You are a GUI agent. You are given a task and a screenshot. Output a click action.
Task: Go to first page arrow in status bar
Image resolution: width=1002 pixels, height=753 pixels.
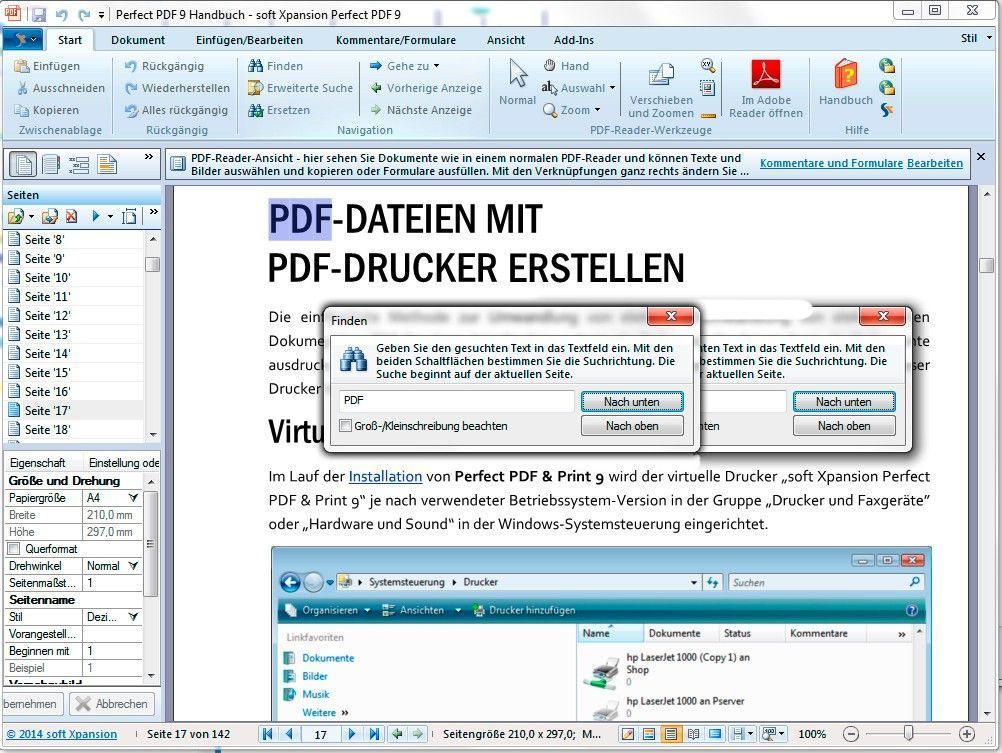pyautogui.click(x=268, y=734)
